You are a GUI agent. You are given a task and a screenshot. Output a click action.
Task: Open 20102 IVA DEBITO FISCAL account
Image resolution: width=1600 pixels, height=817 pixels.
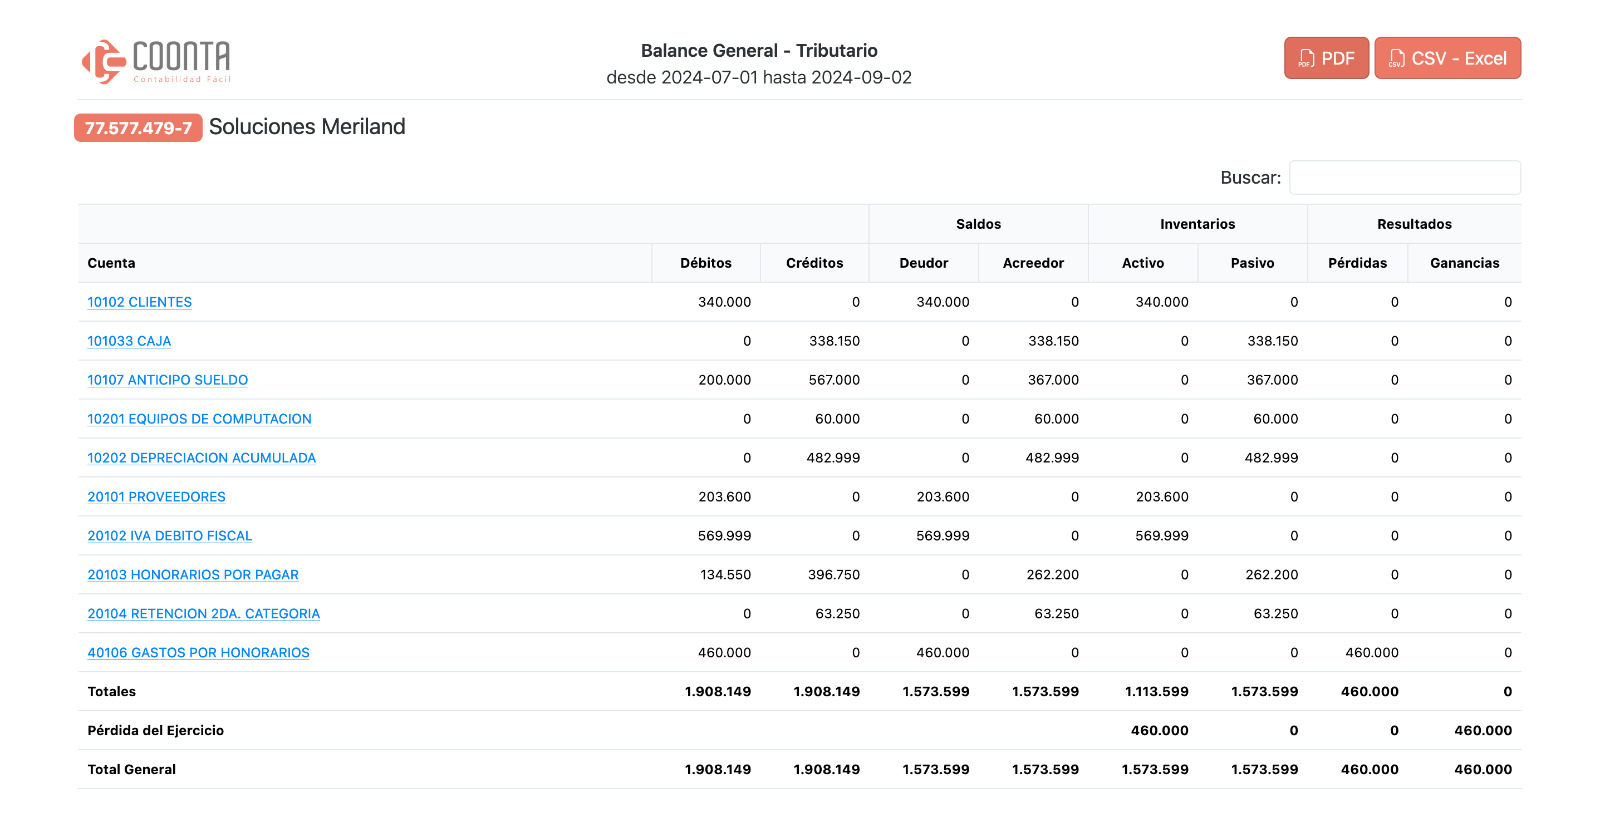coord(169,536)
